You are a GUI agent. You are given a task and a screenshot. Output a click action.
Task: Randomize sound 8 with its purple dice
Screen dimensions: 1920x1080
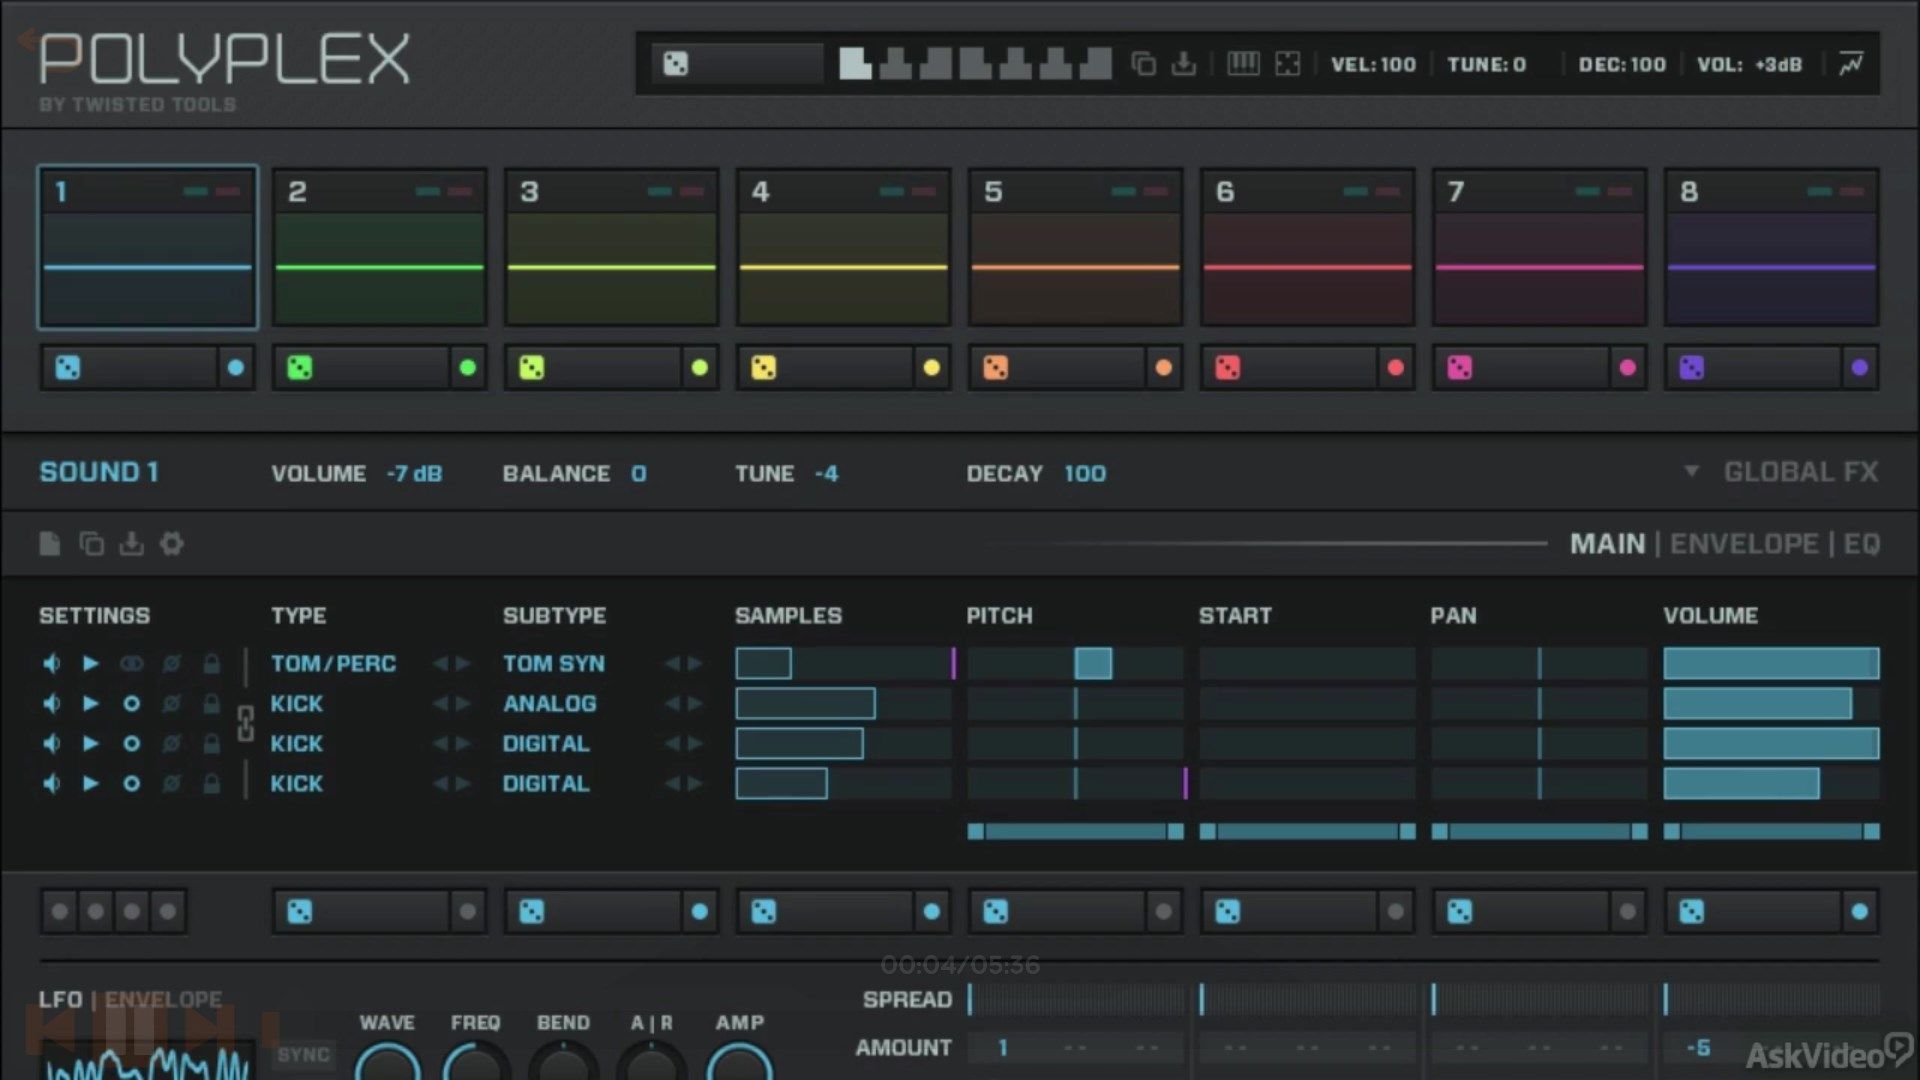(x=1692, y=368)
